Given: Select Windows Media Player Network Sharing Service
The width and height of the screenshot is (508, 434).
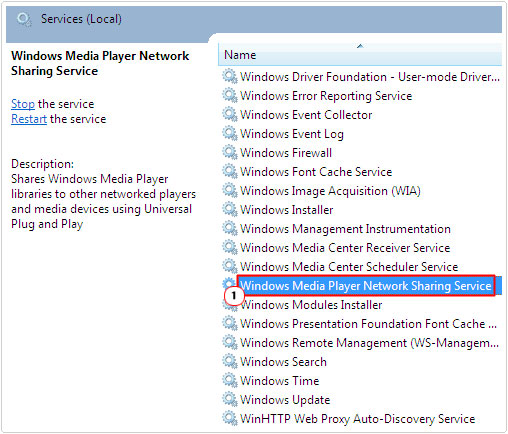Looking at the screenshot, I should click(365, 286).
